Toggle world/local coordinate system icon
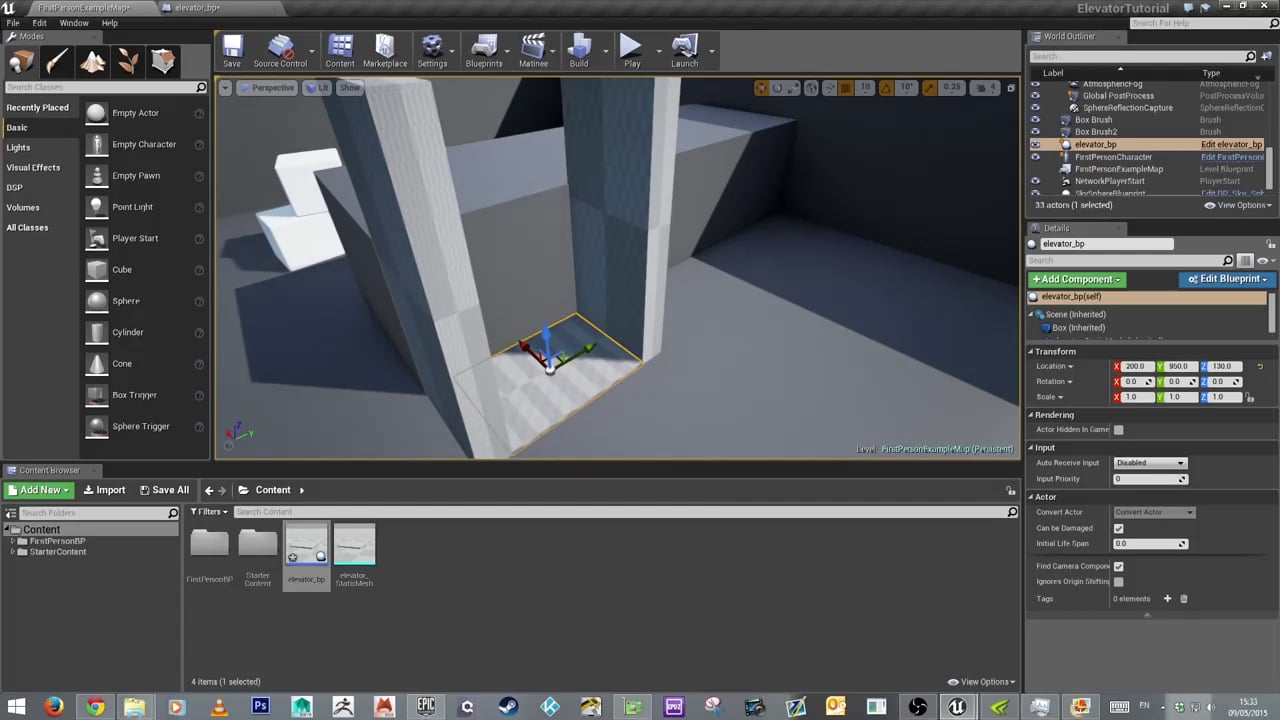Image resolution: width=1280 pixels, height=720 pixels. [811, 88]
